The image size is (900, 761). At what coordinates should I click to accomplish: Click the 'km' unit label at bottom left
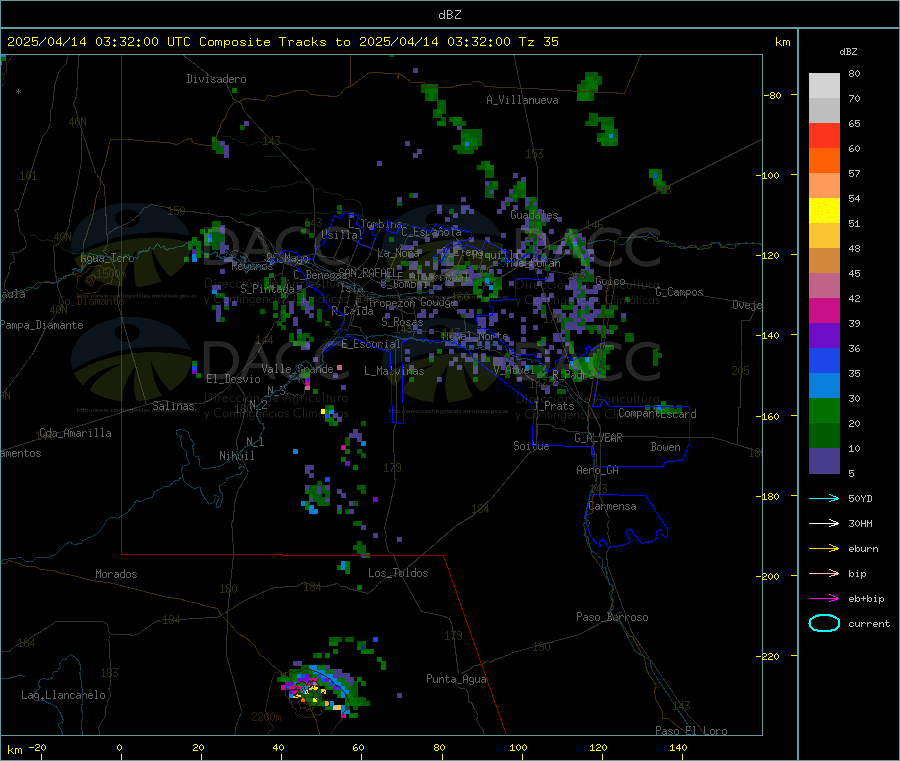tap(14, 750)
